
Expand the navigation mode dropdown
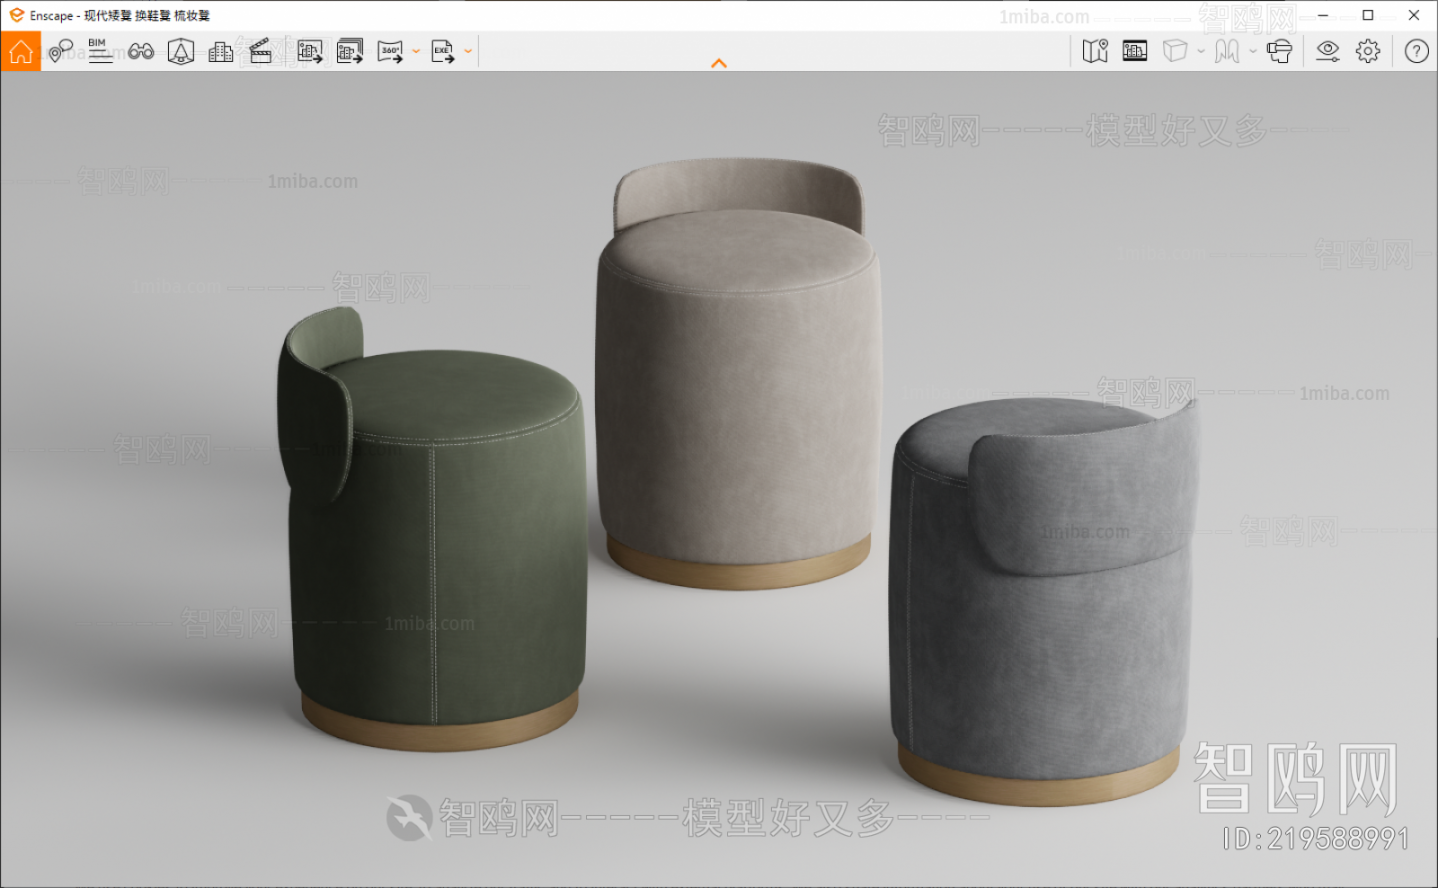click(1253, 51)
